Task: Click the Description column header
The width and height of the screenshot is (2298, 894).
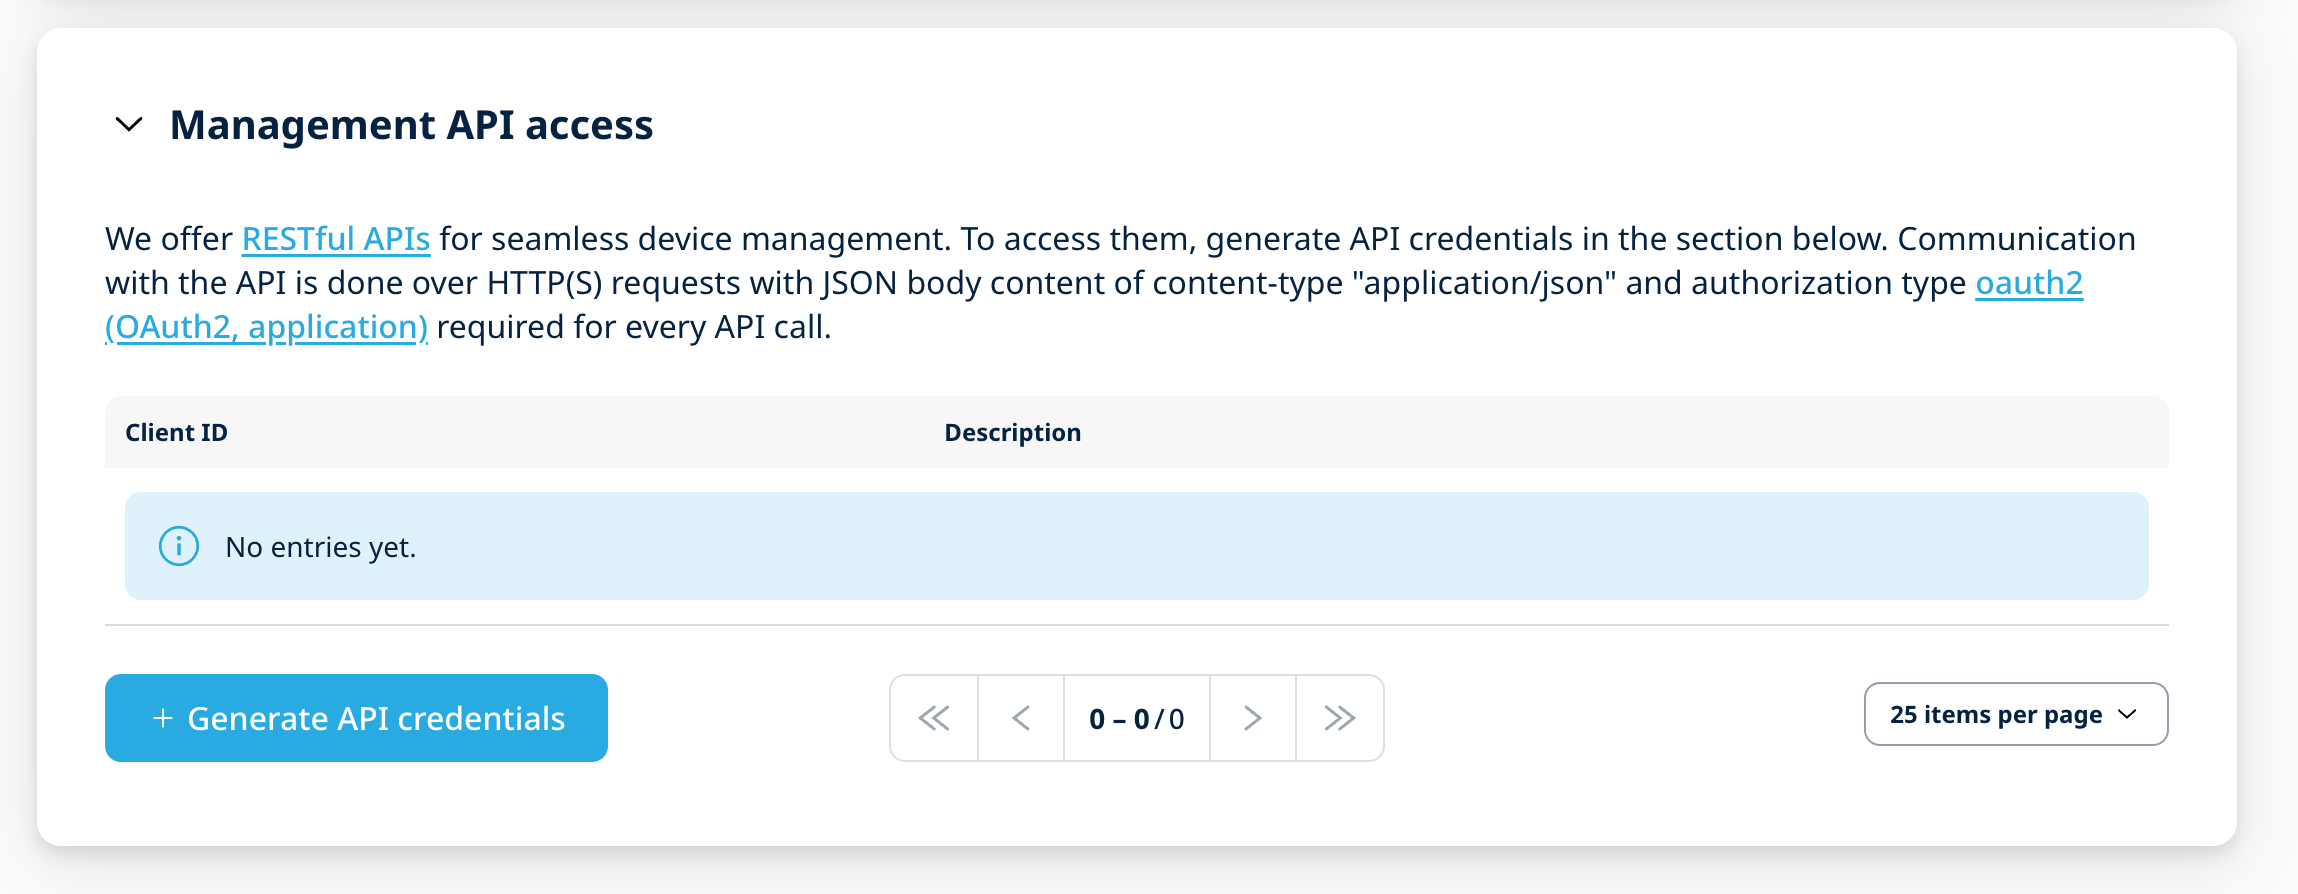Action: click(x=1012, y=432)
